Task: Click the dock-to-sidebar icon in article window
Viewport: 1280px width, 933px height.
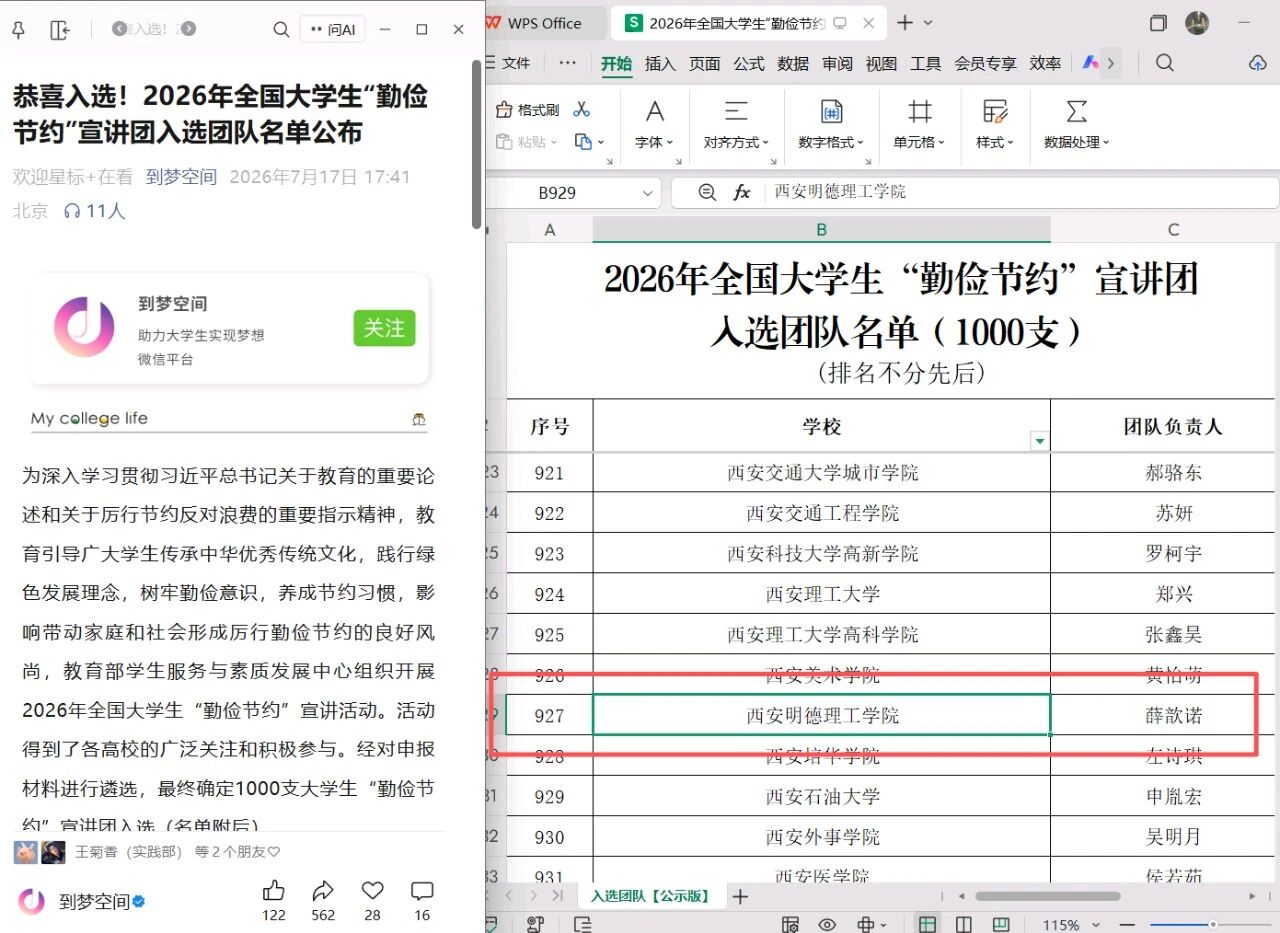Action: 60,30
